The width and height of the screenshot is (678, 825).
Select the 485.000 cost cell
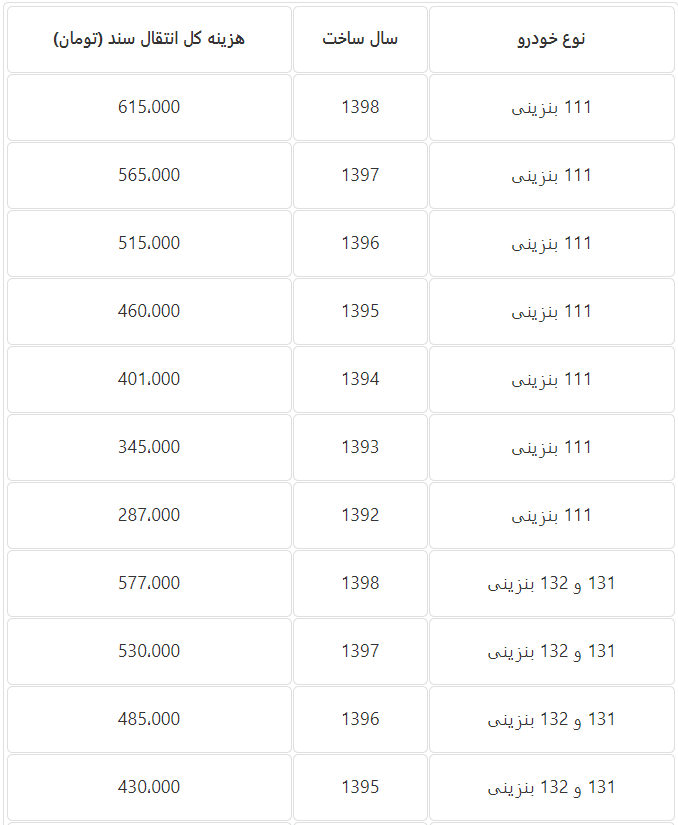[x=149, y=719]
